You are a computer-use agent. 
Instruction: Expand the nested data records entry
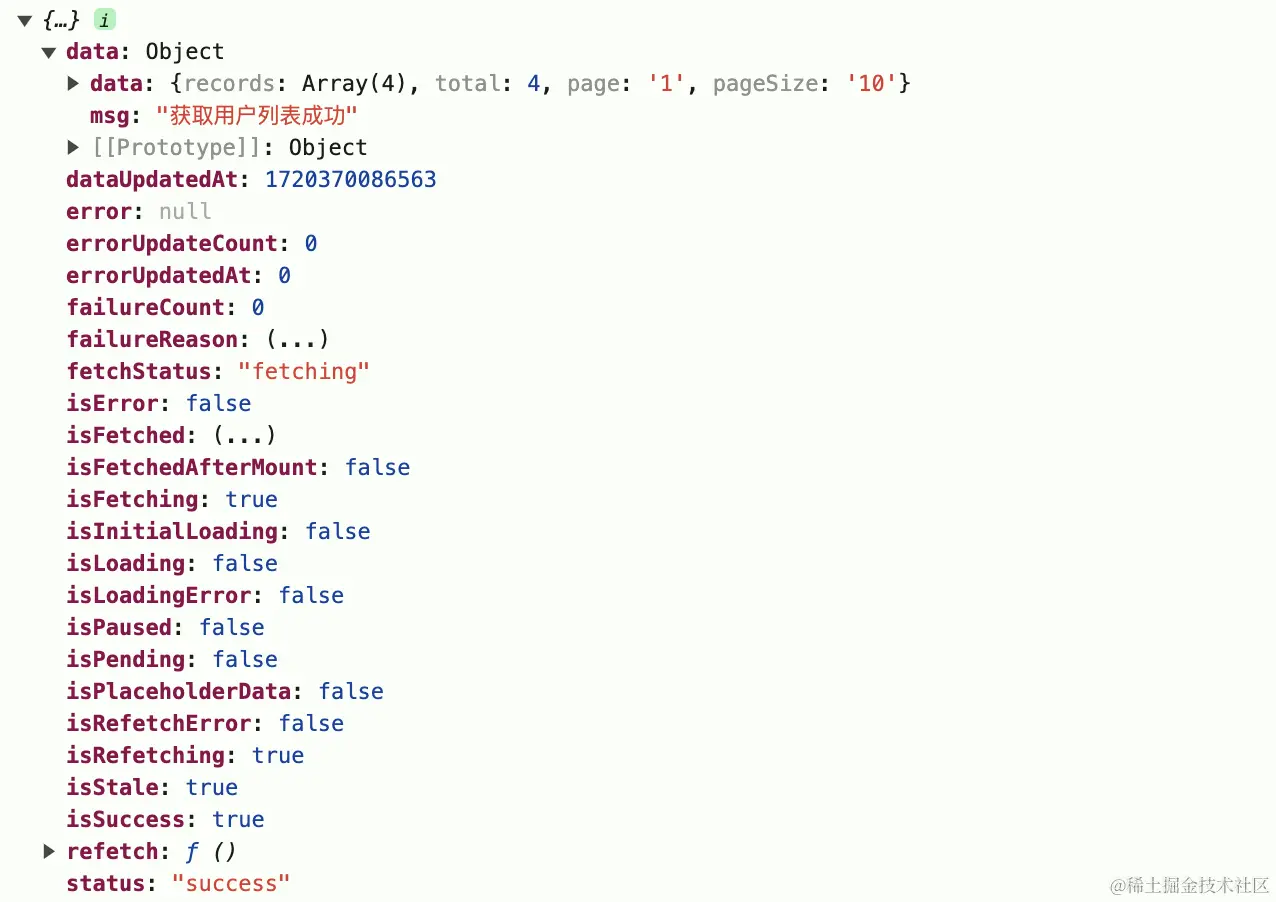coord(73,83)
